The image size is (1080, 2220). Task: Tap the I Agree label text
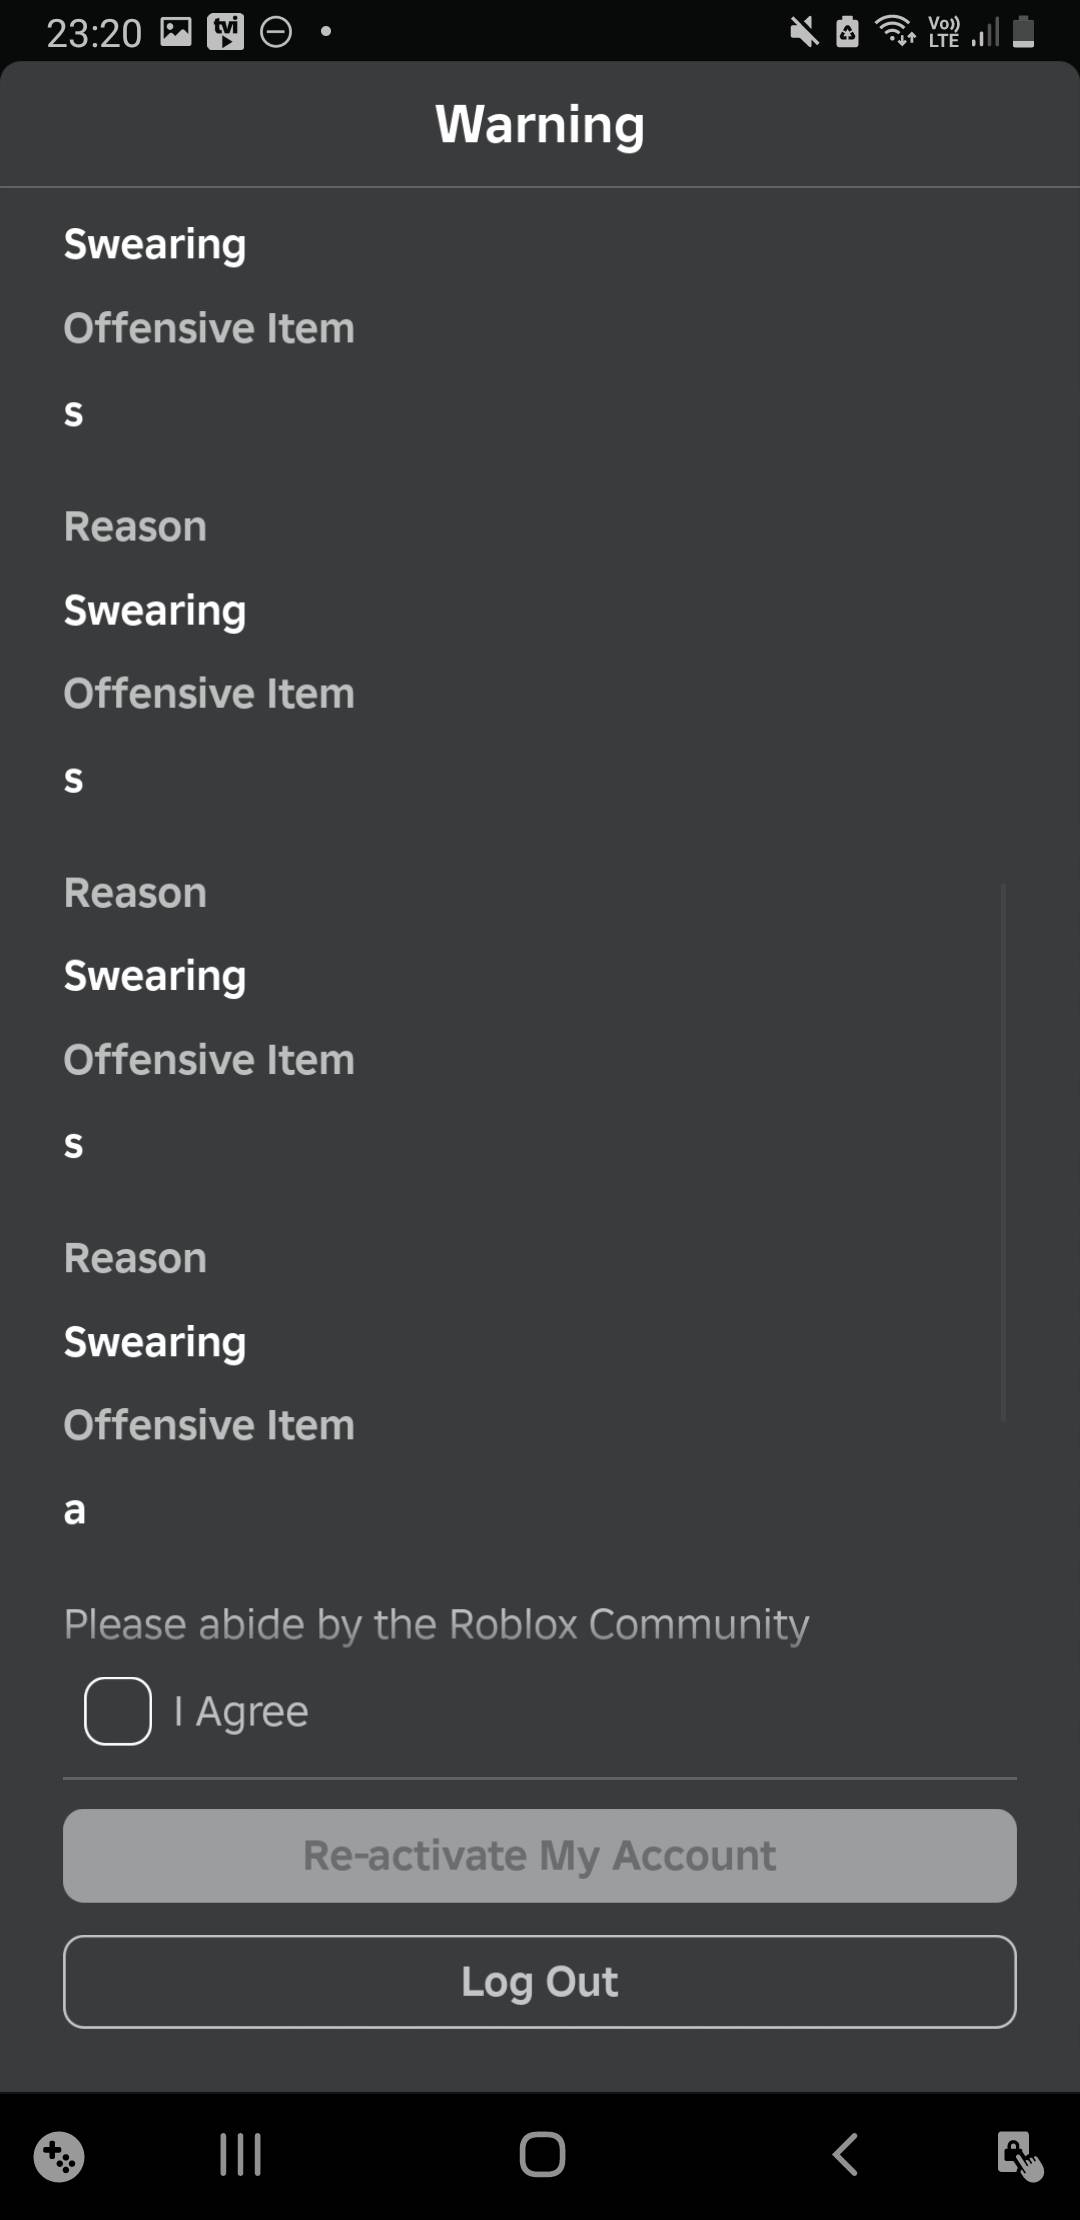click(x=241, y=1712)
